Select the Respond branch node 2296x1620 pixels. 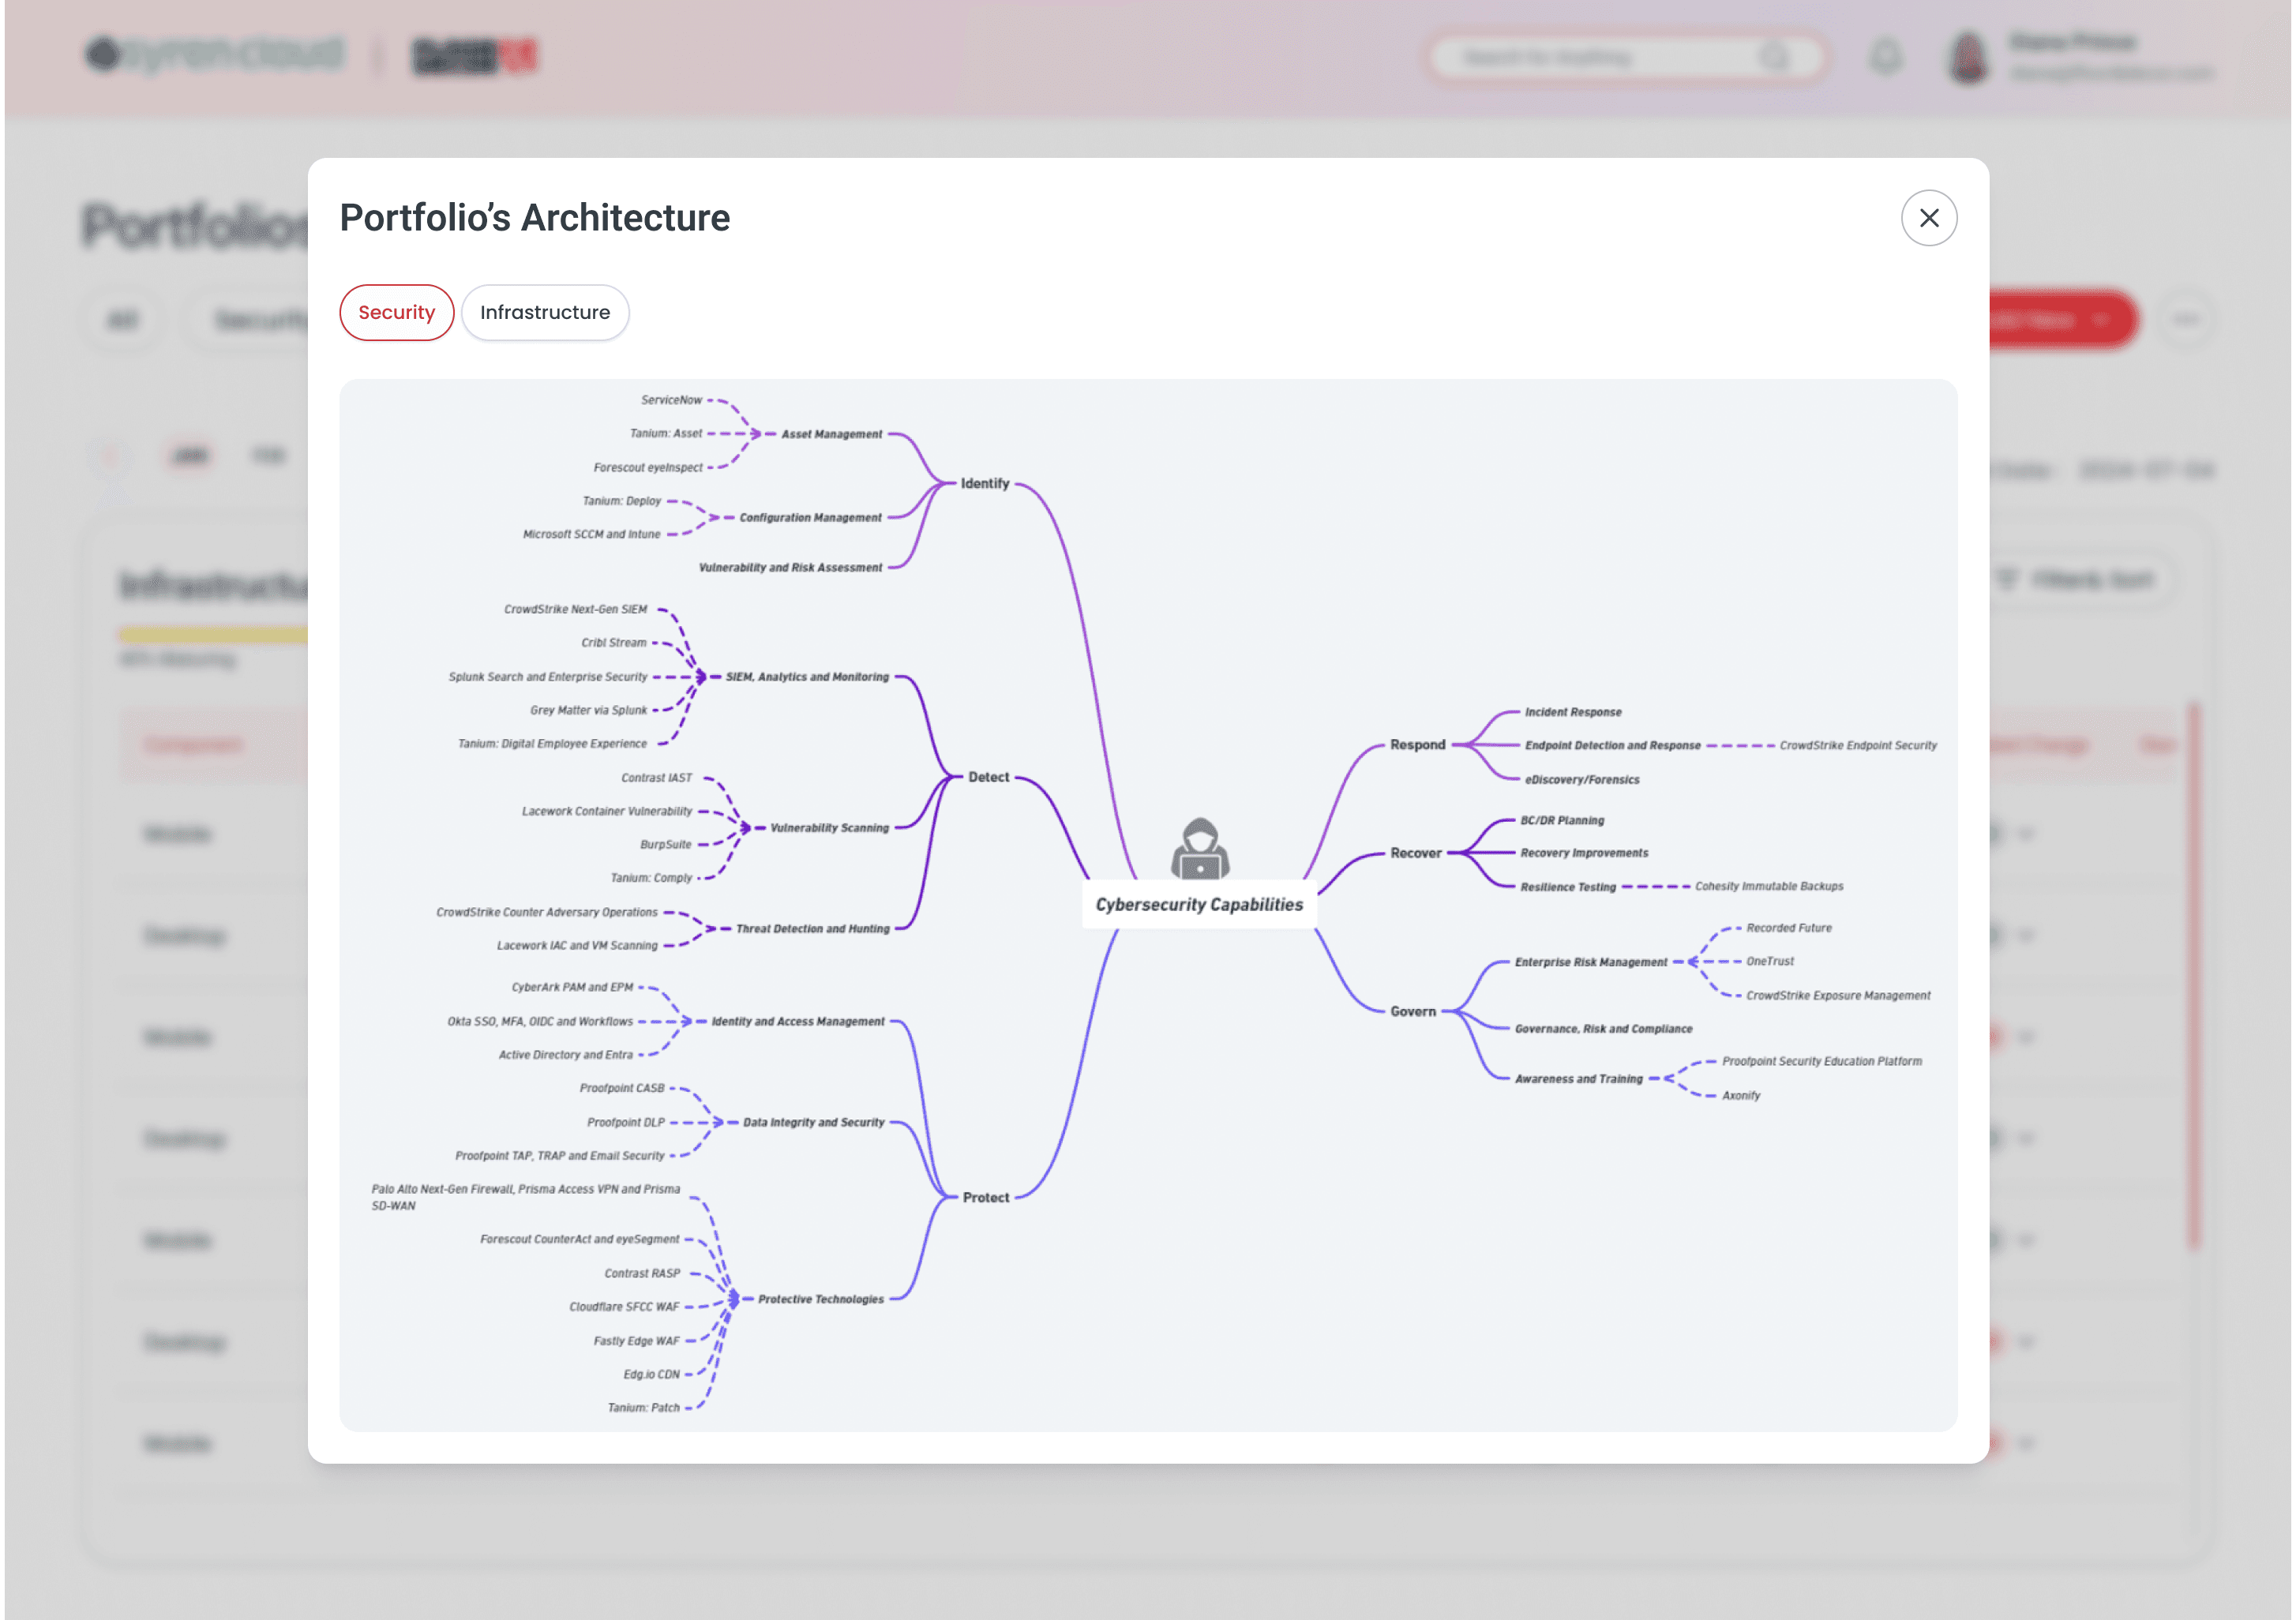(x=1417, y=745)
